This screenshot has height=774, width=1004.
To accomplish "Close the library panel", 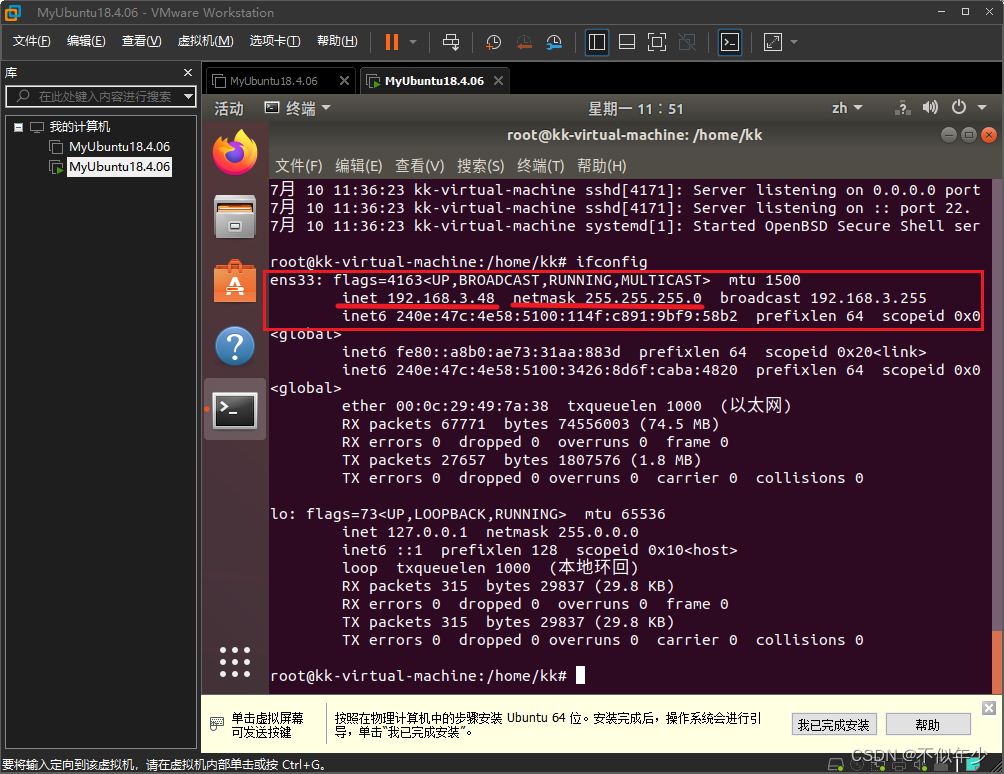I will 188,72.
